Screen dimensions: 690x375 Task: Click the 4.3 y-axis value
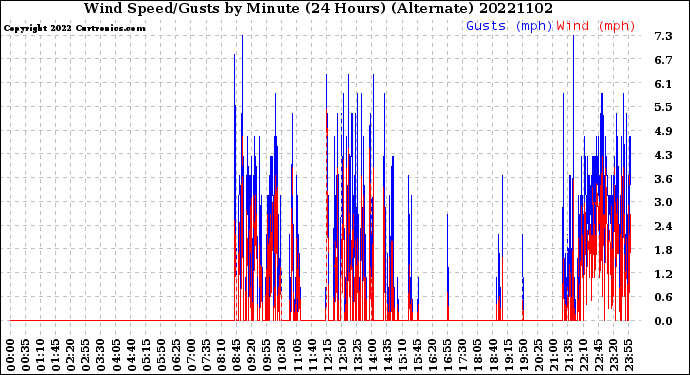pos(664,155)
